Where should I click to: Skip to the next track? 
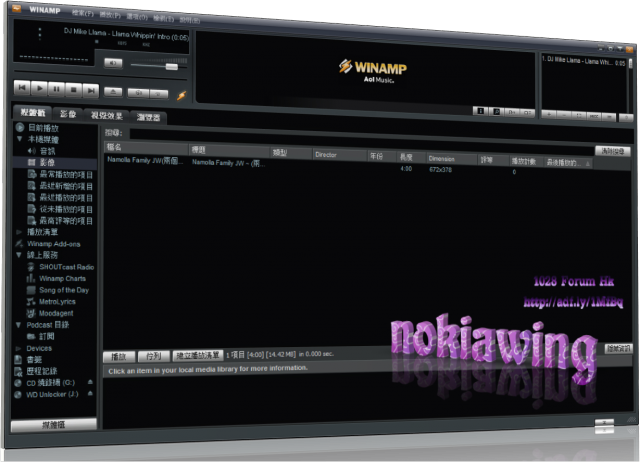click(91, 90)
